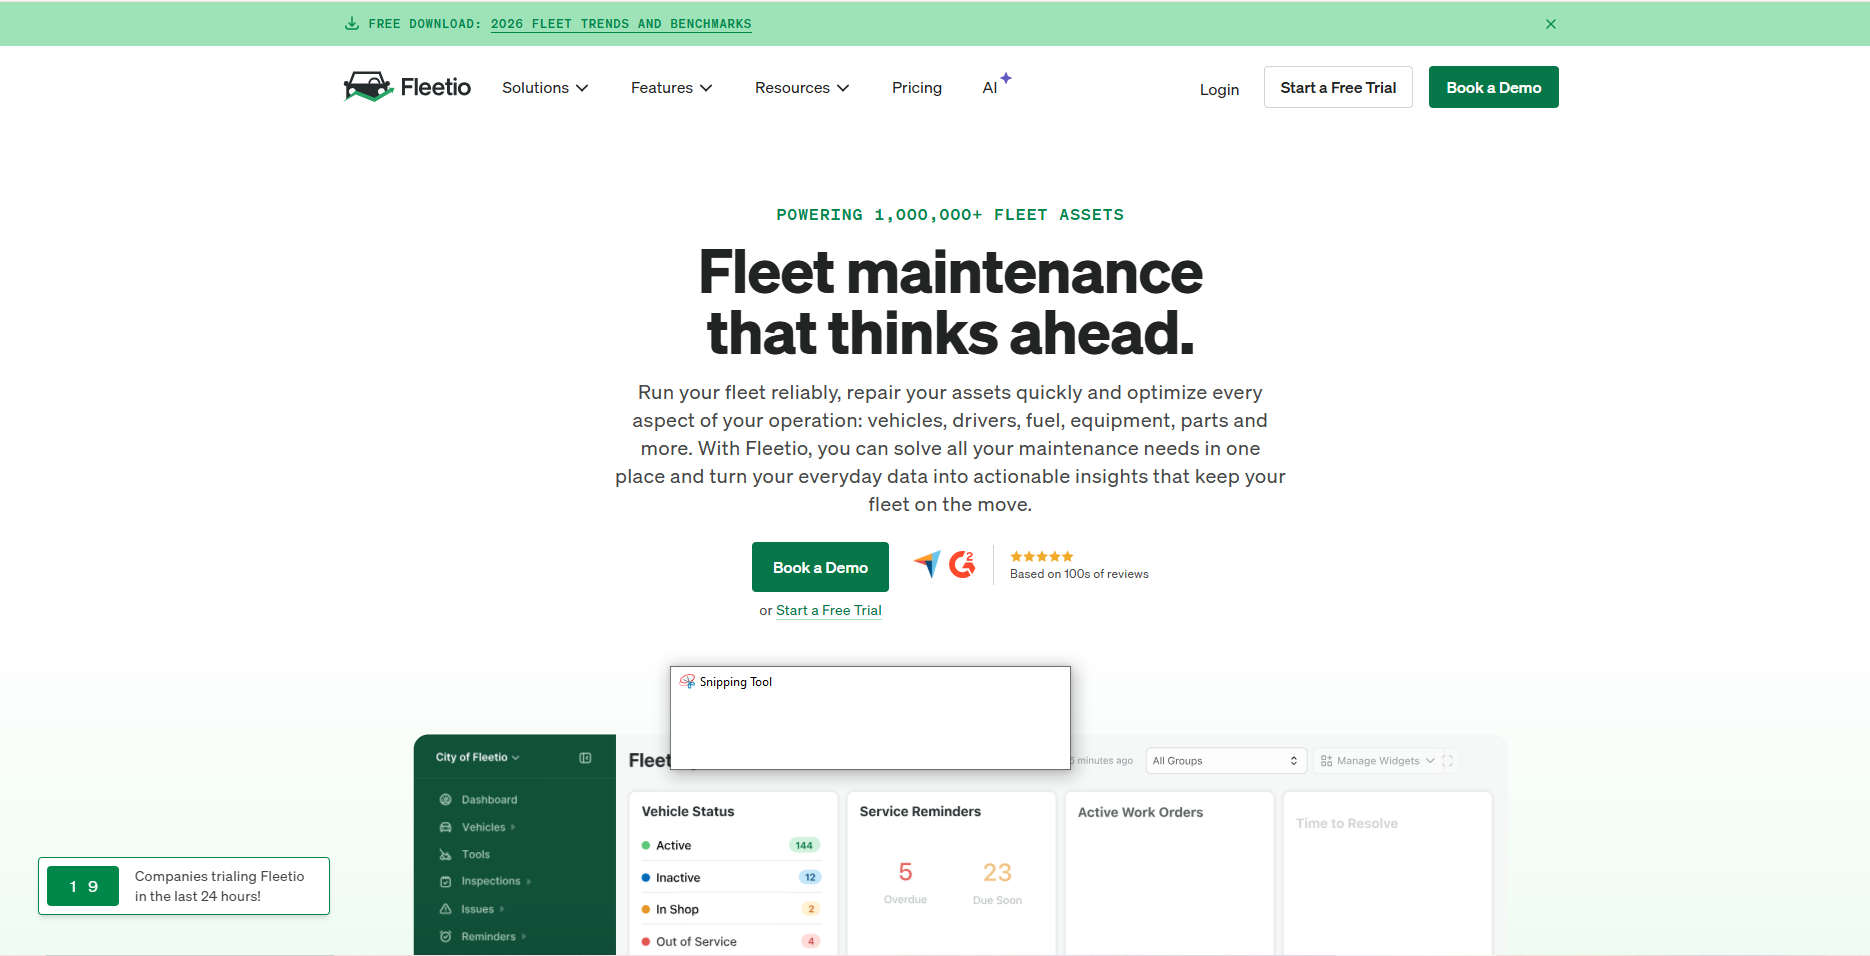Click the Time to Resolve widget title
1870x956 pixels.
(x=1346, y=823)
